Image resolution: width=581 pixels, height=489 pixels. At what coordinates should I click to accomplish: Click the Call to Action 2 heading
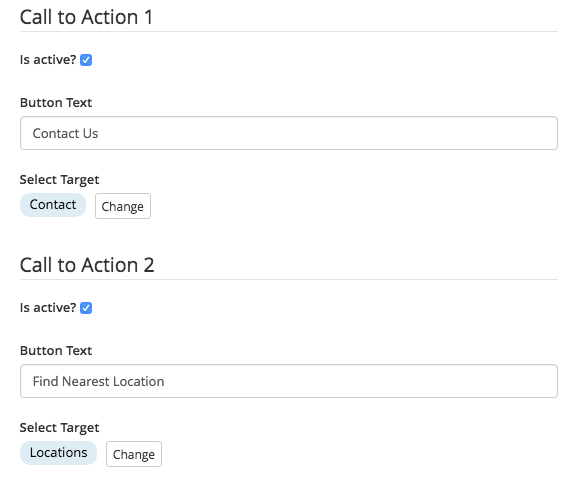(x=87, y=265)
